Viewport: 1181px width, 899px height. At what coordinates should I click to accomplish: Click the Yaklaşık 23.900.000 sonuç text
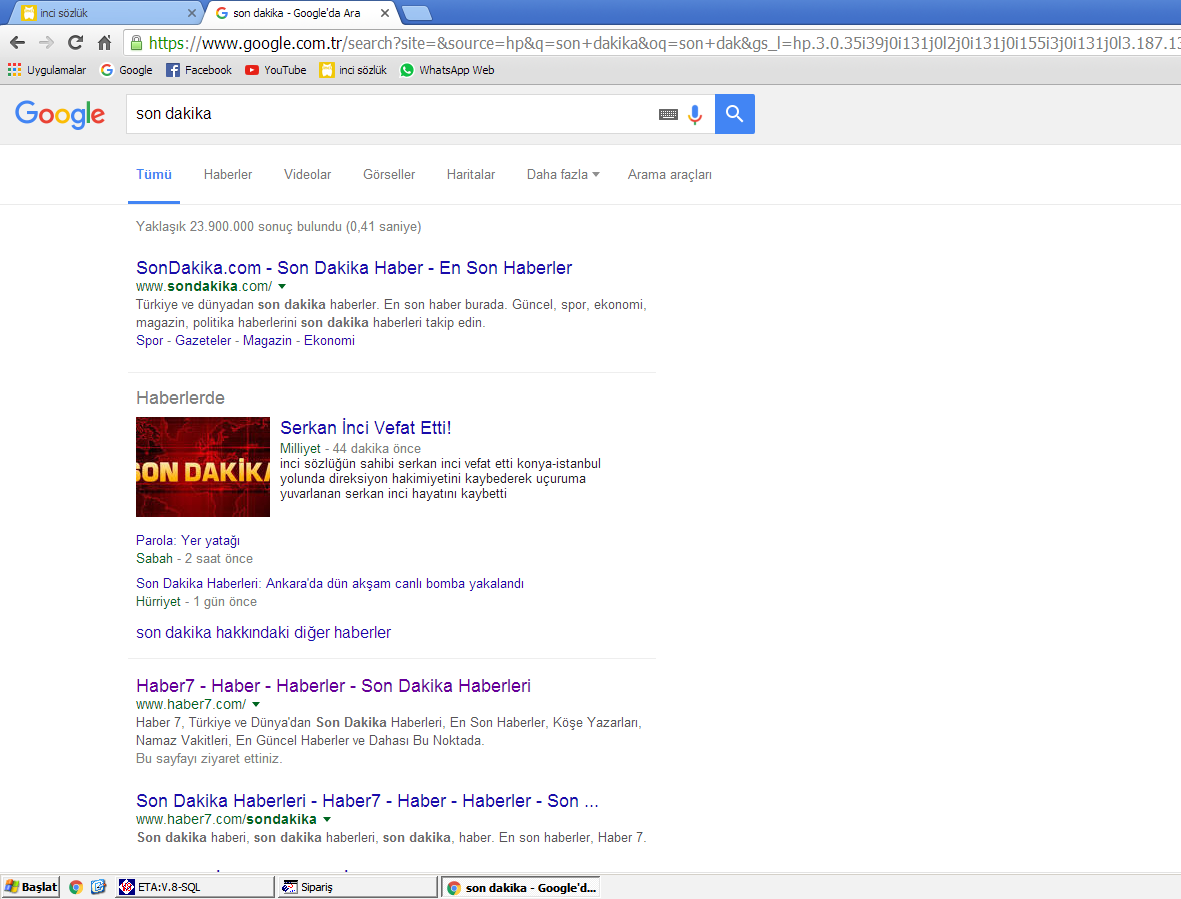click(278, 227)
